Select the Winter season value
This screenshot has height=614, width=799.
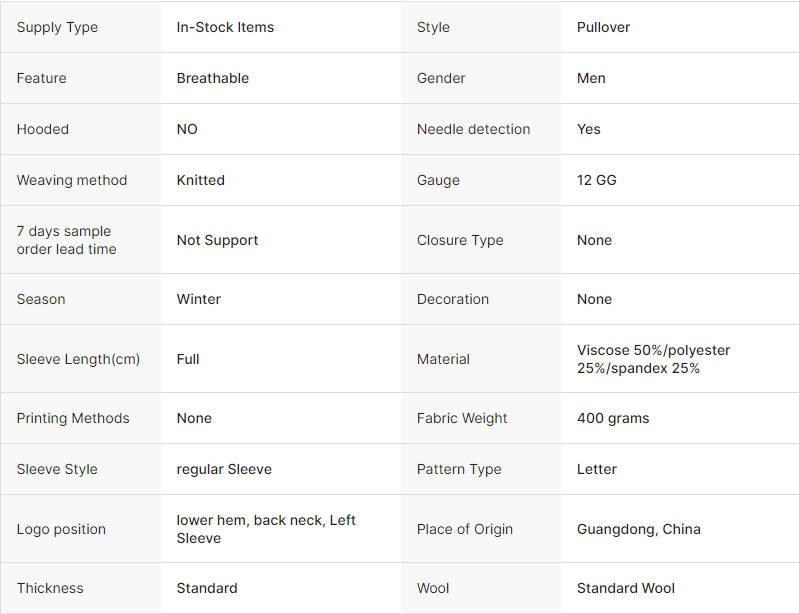tap(199, 299)
